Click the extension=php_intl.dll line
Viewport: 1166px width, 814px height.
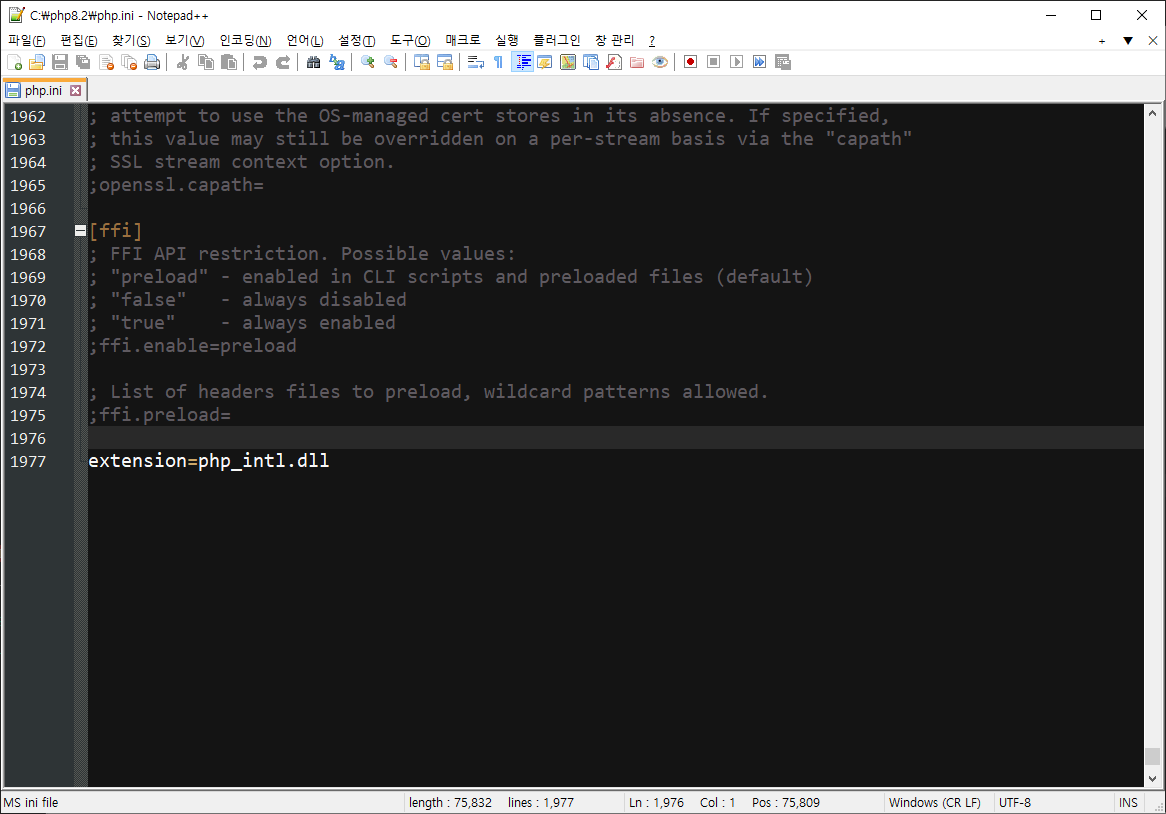point(209,461)
